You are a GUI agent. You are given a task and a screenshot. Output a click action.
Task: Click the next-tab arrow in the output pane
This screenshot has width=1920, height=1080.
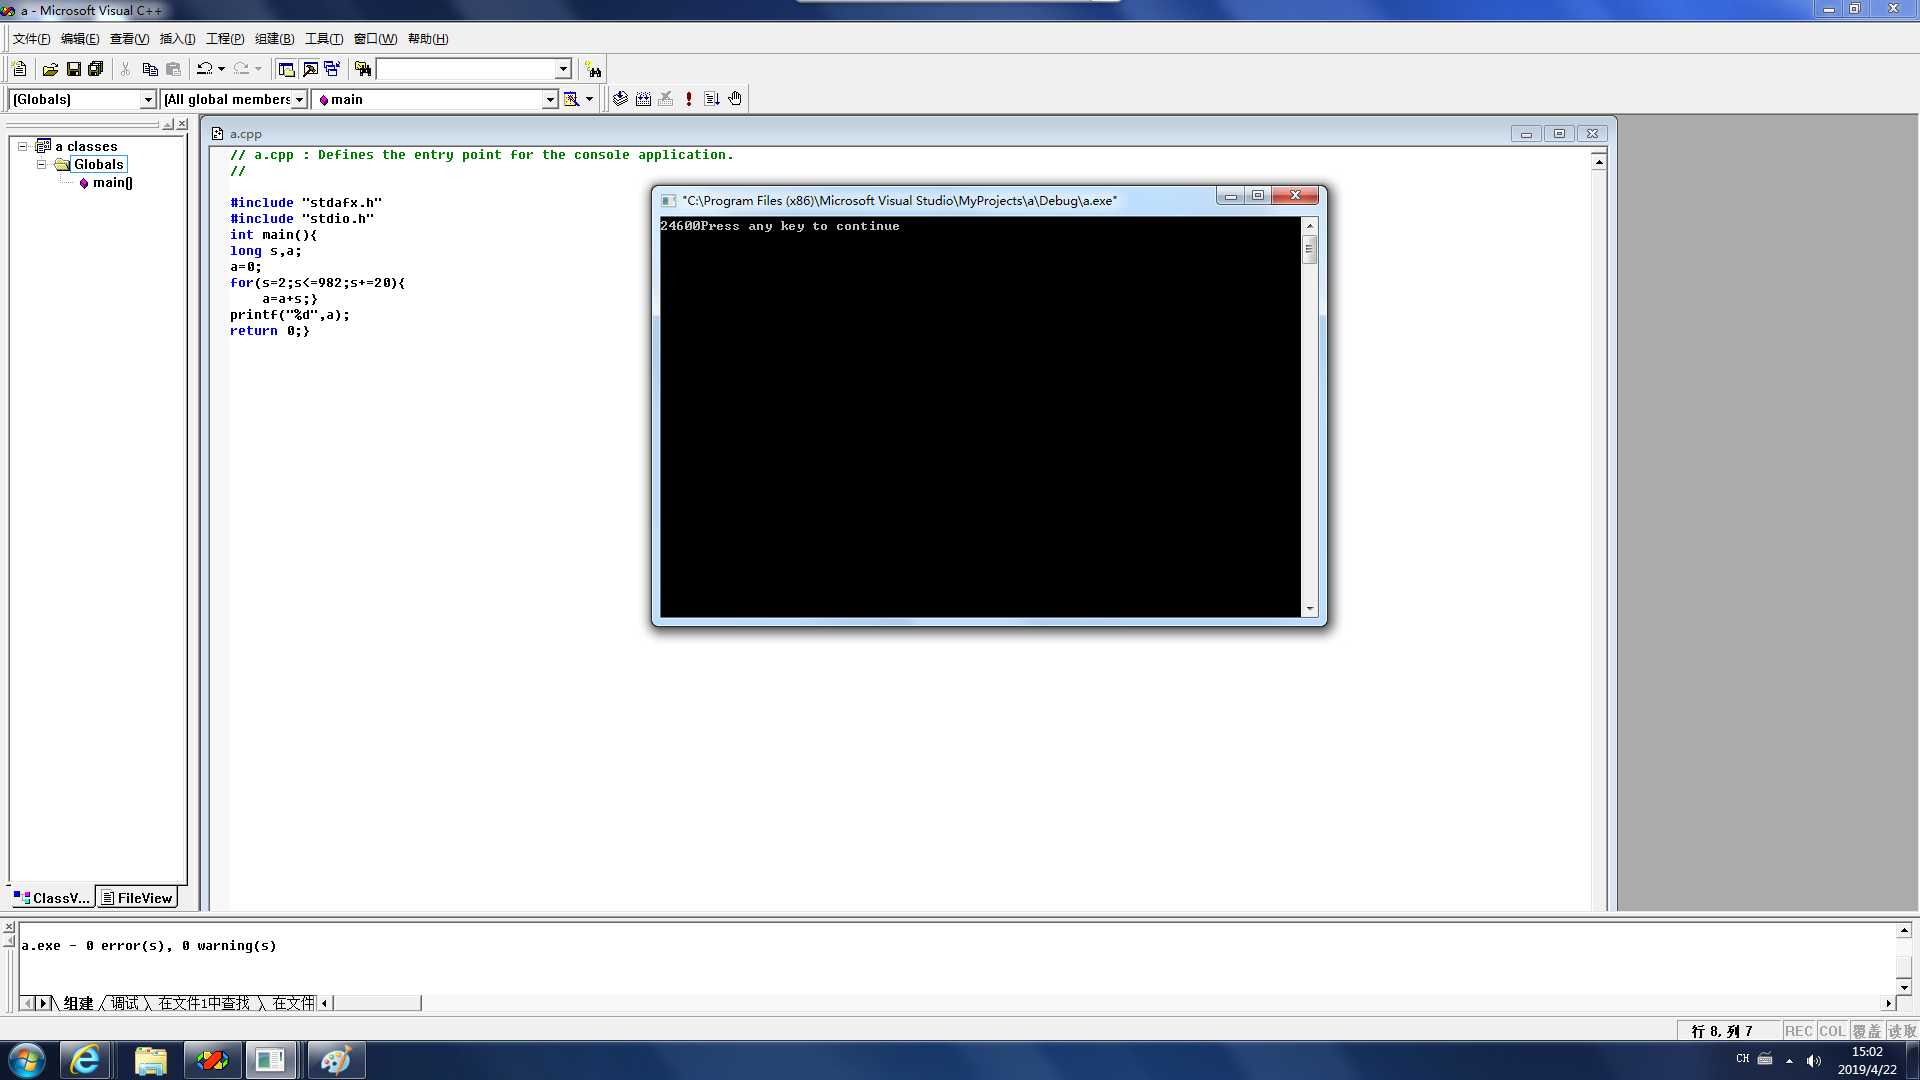click(x=43, y=1003)
